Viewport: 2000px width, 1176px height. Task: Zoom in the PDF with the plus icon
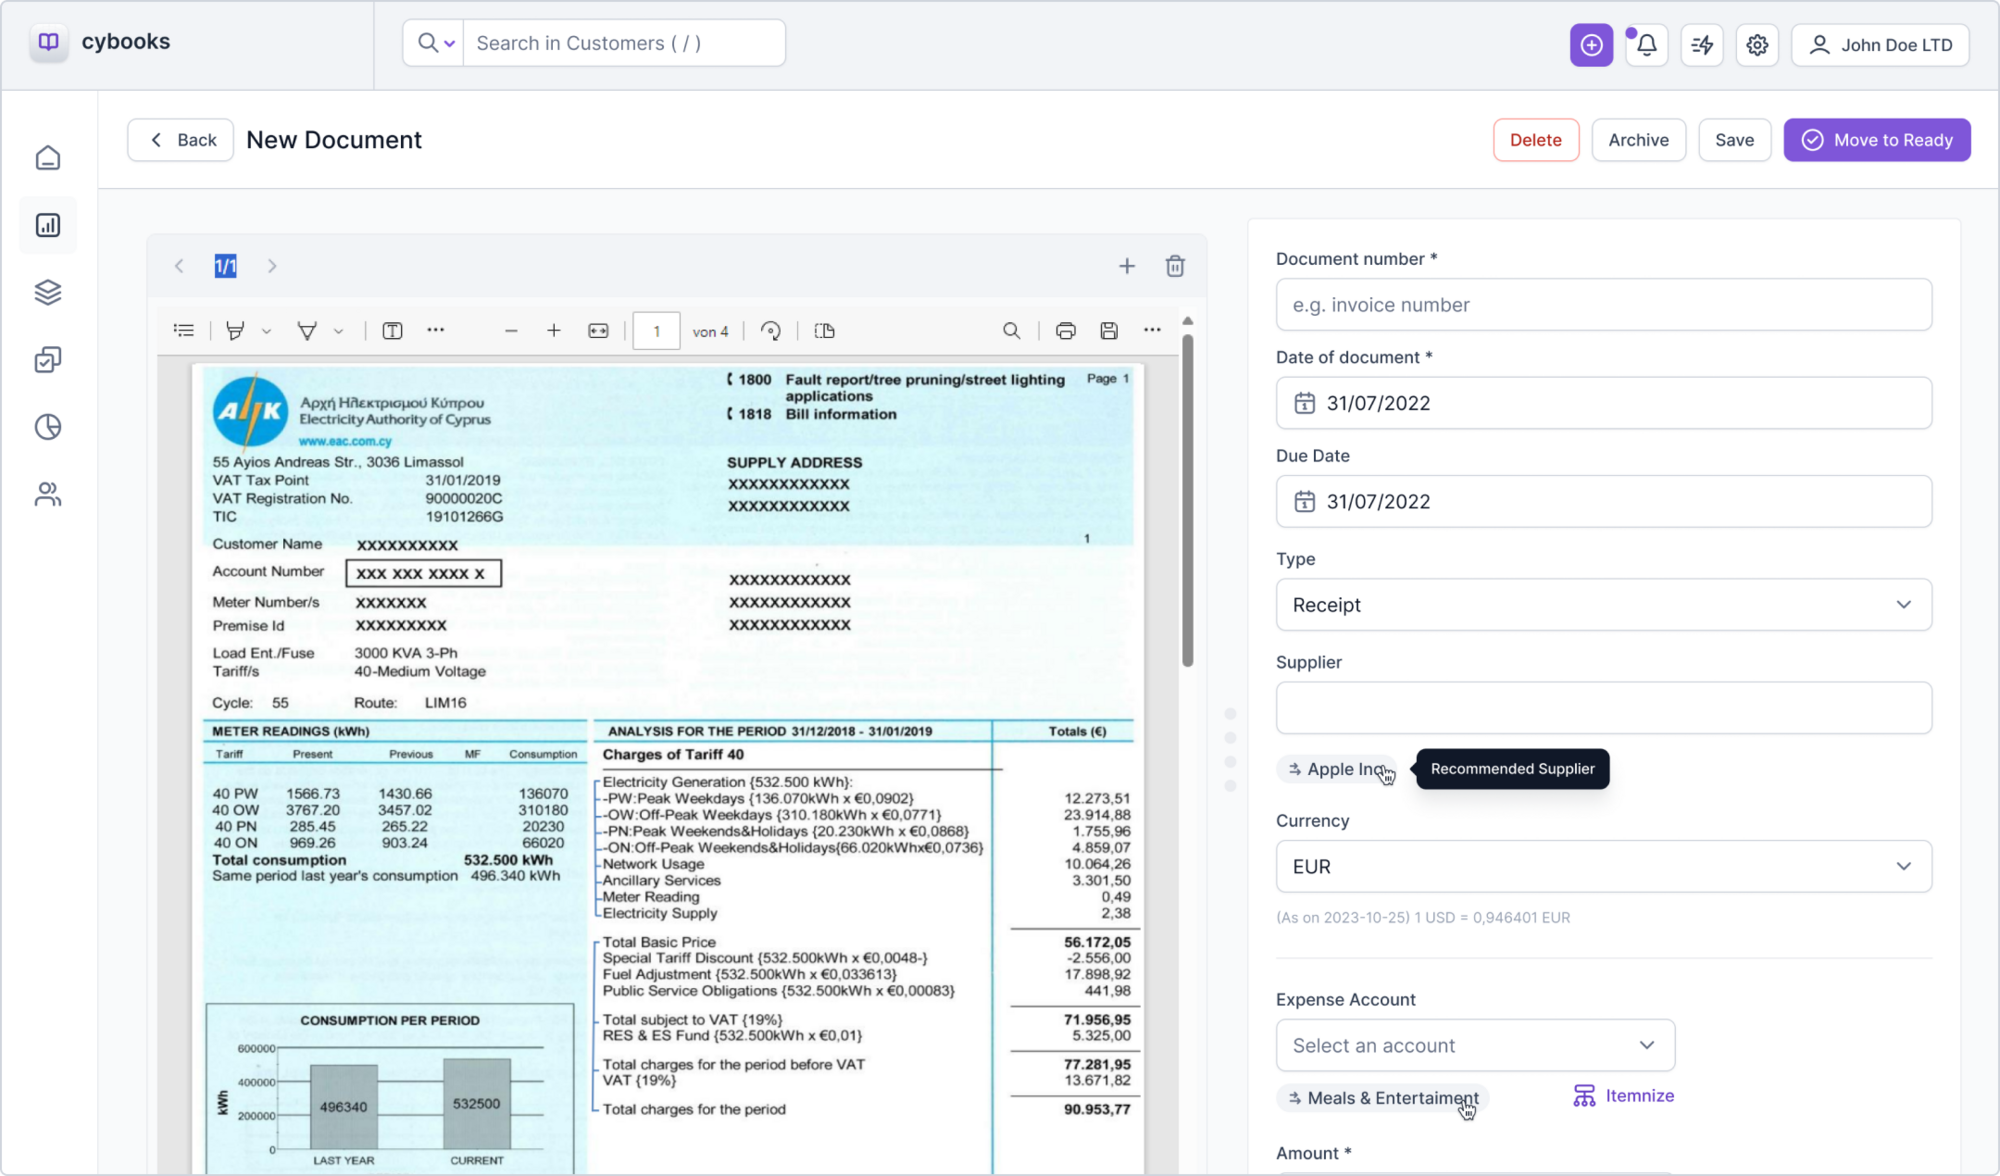(554, 331)
